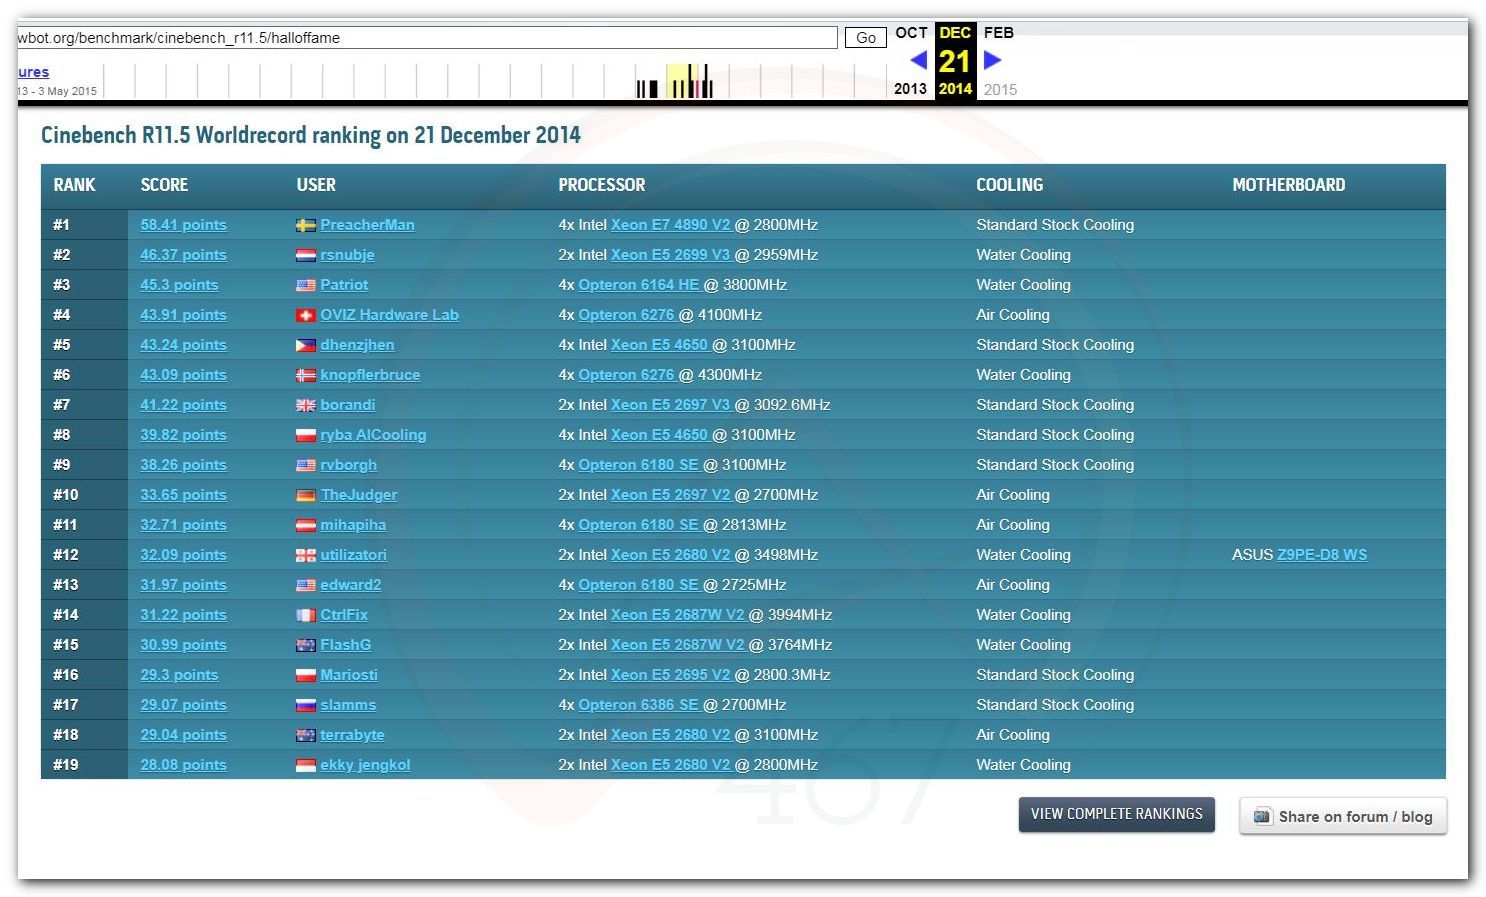The image size is (1486, 897).
Task: Open the 41.22 points score link
Action: pyautogui.click(x=183, y=405)
